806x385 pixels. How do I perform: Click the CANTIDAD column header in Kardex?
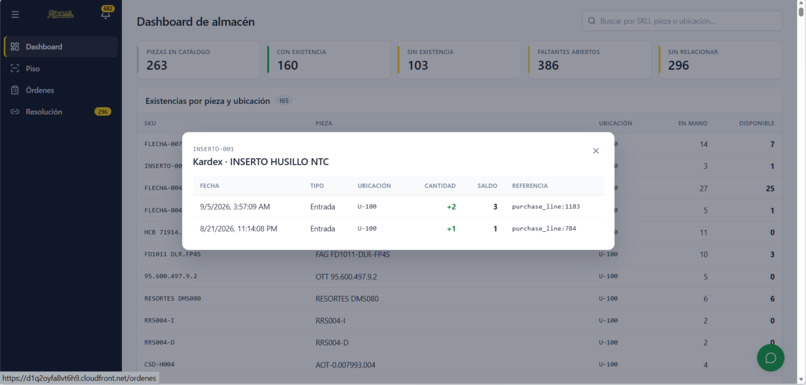440,186
